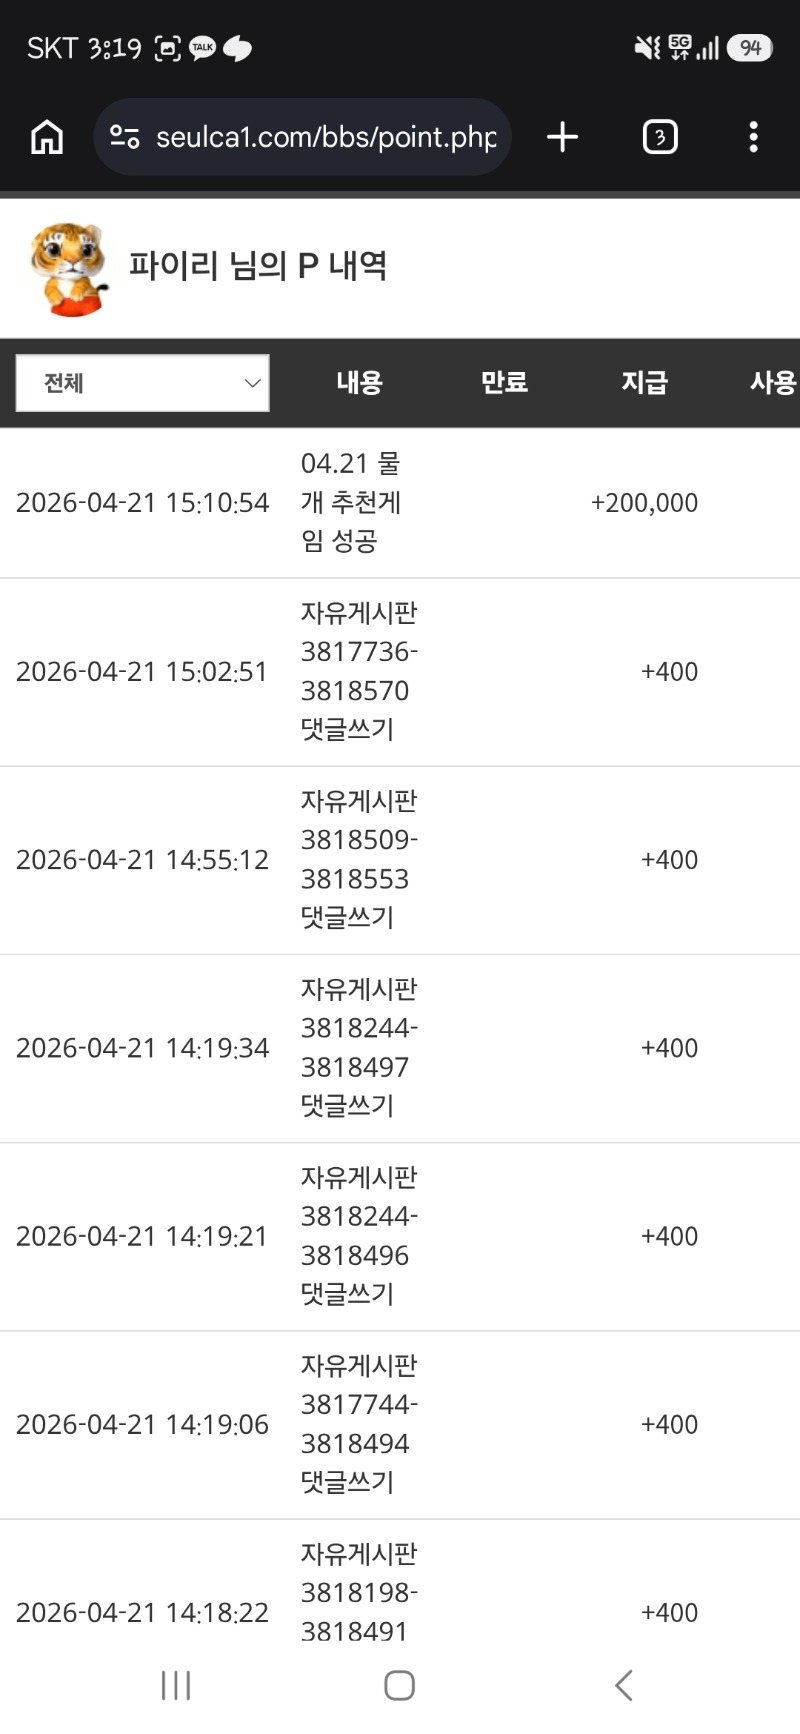Tap the +200,000 points amount
This screenshot has width=800, height=1734.
pyautogui.click(x=644, y=502)
